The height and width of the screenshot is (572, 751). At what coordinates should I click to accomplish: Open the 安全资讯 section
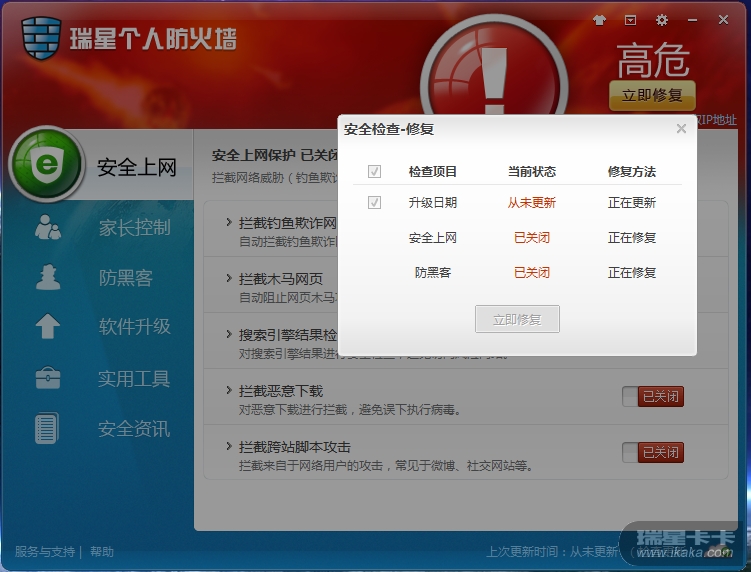click(x=134, y=429)
